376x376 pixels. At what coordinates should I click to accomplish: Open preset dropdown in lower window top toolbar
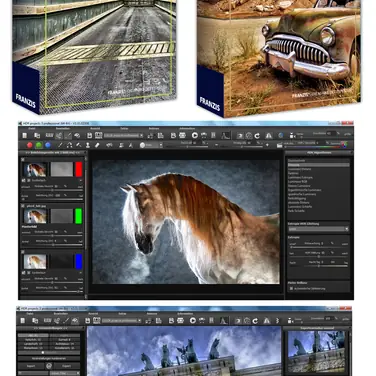pos(122,321)
